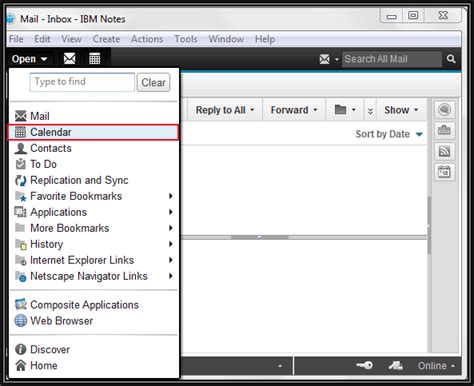This screenshot has width=474, height=386.
Task: Go to Home from the Open menu
Action: pos(94,365)
